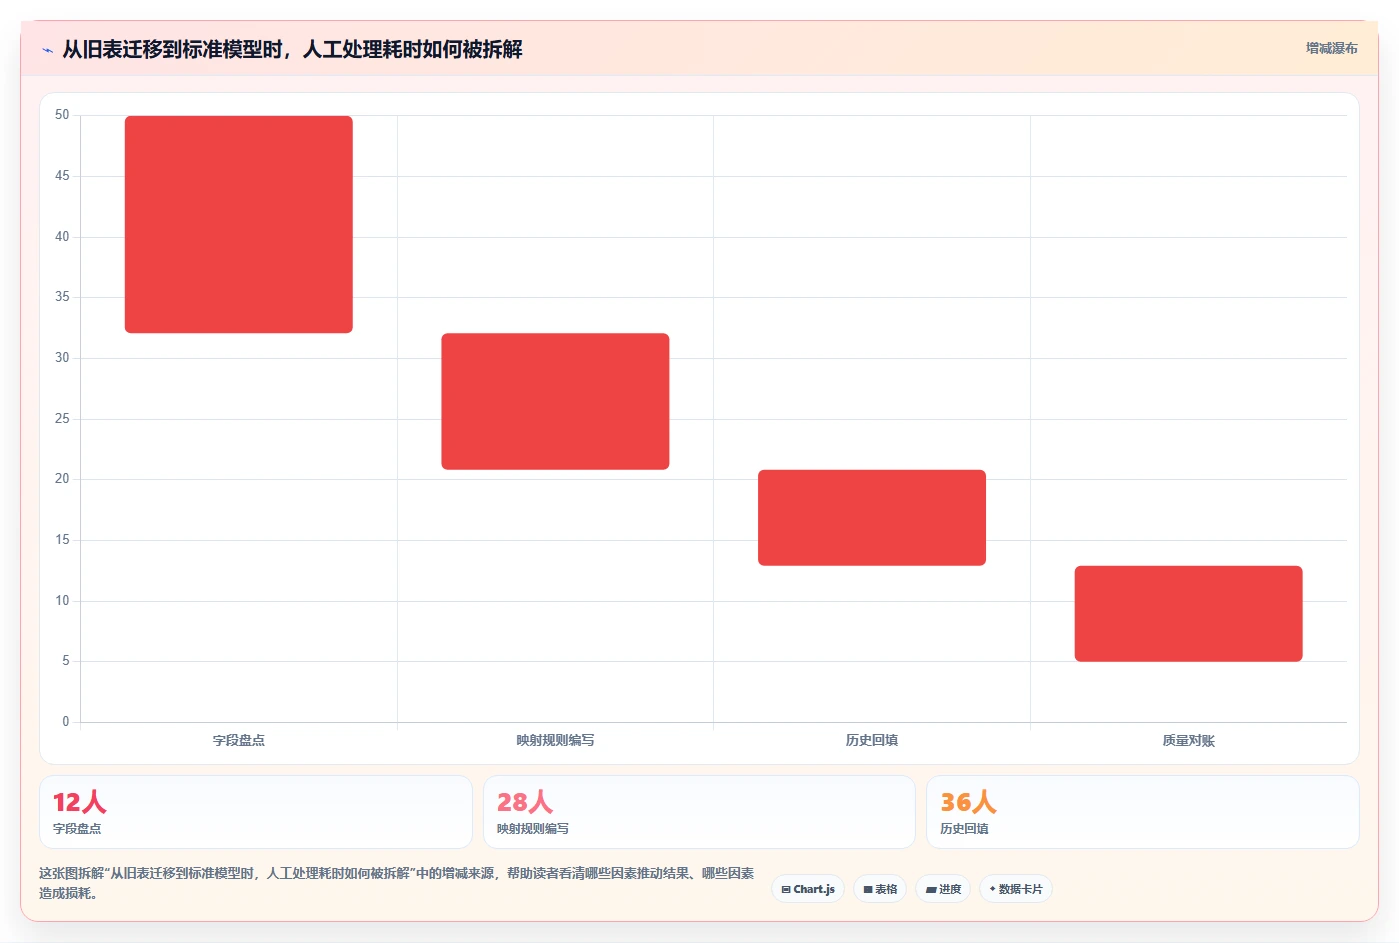1399x943 pixels.
Task: Click the 表格 tag chip
Action: (x=880, y=889)
